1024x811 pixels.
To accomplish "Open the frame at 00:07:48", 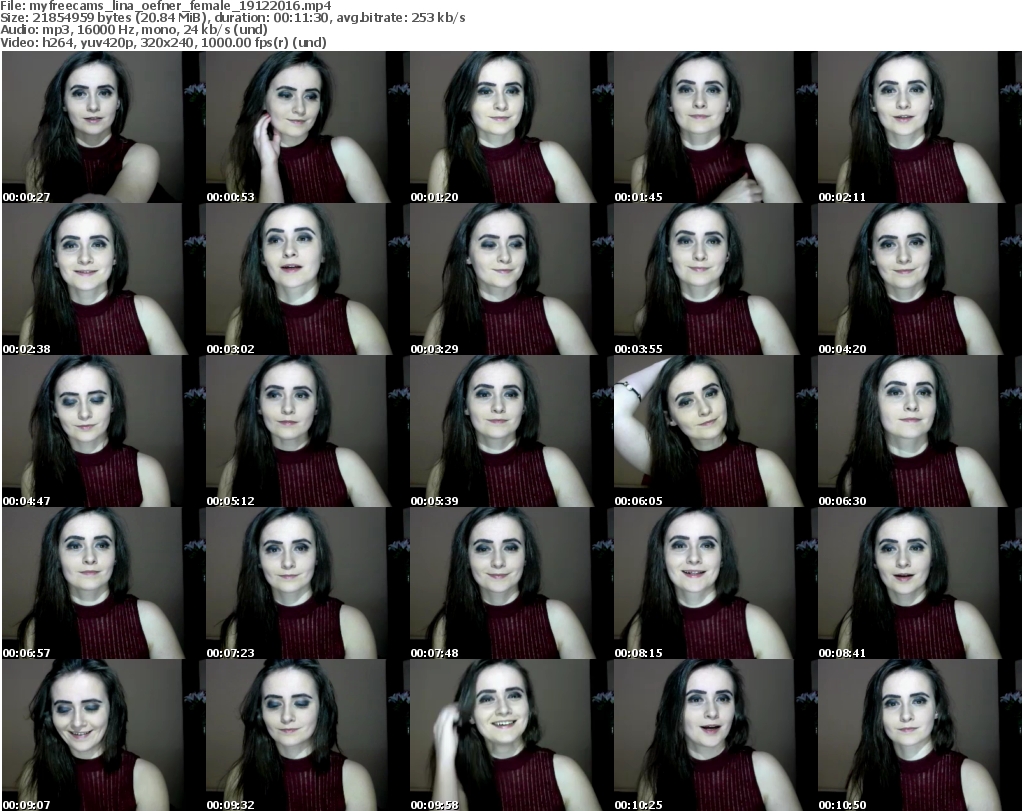I will (x=510, y=583).
